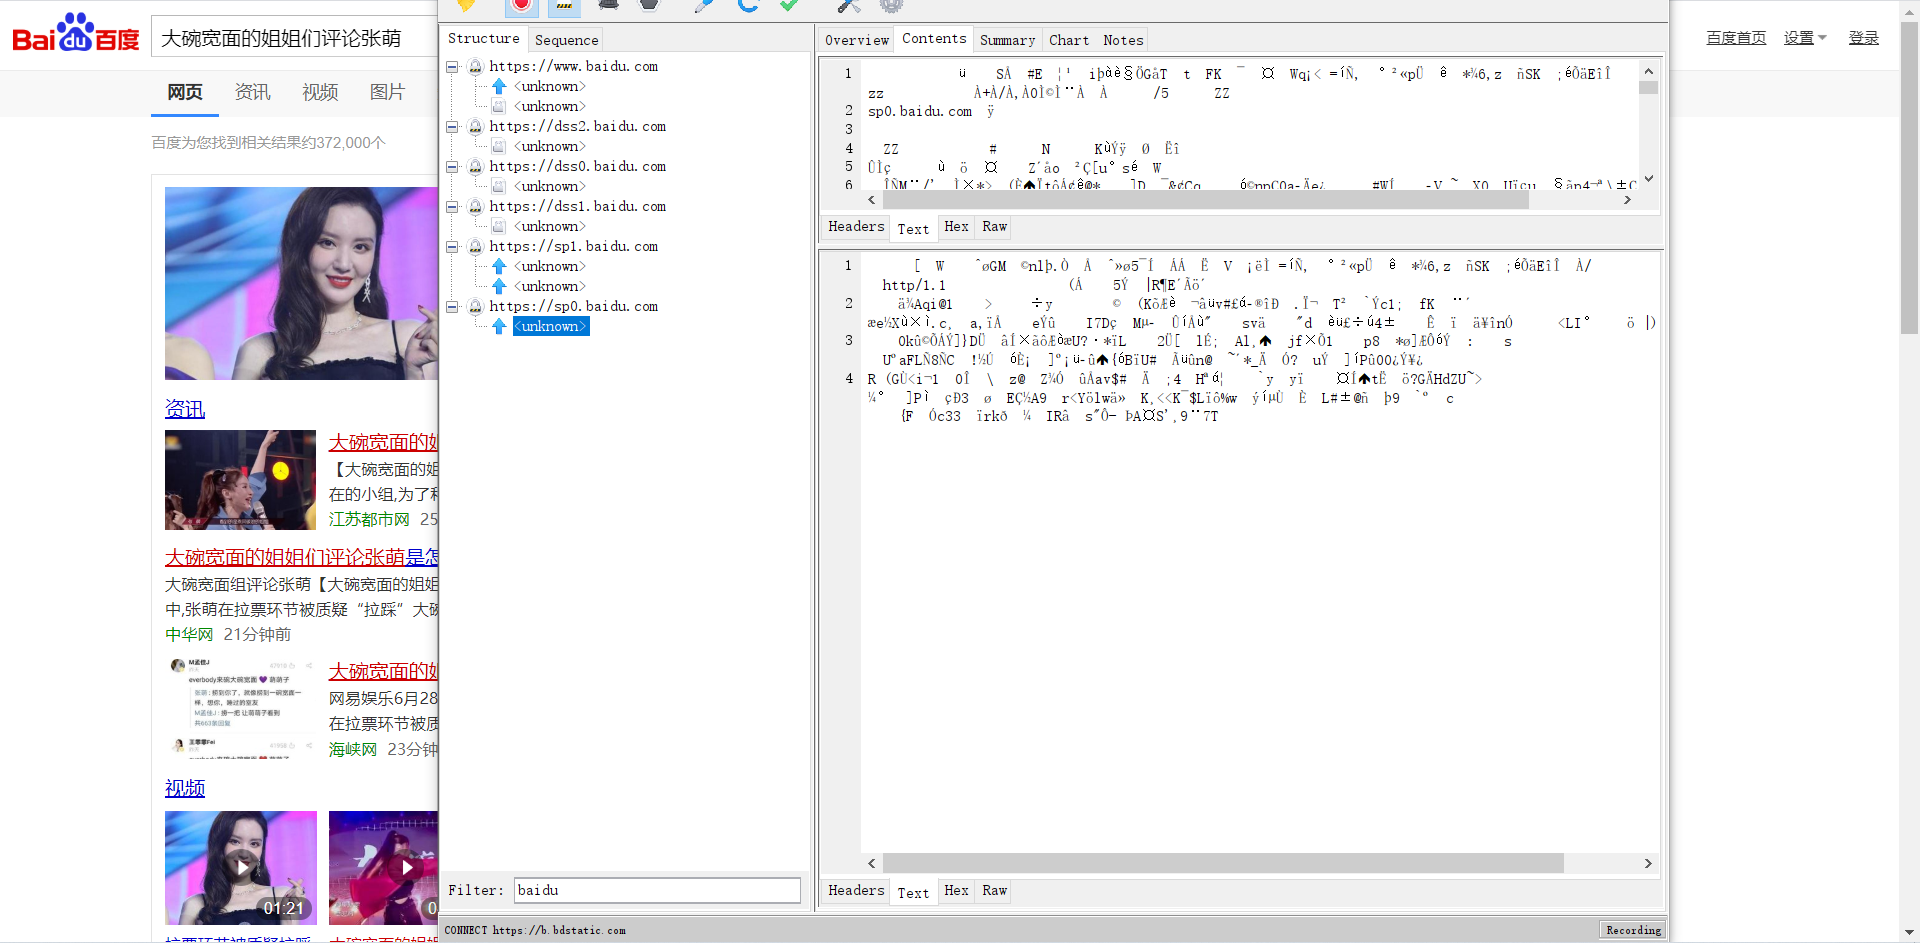Image resolution: width=1920 pixels, height=943 pixels.
Task: Click lock icon beside https://sp0.baidu.com
Action: click(x=475, y=306)
